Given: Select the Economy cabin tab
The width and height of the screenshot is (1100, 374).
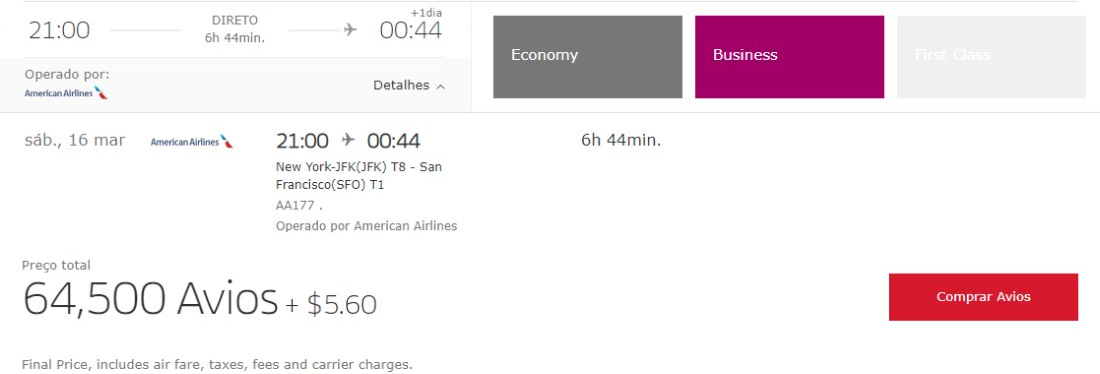Looking at the screenshot, I should [588, 57].
